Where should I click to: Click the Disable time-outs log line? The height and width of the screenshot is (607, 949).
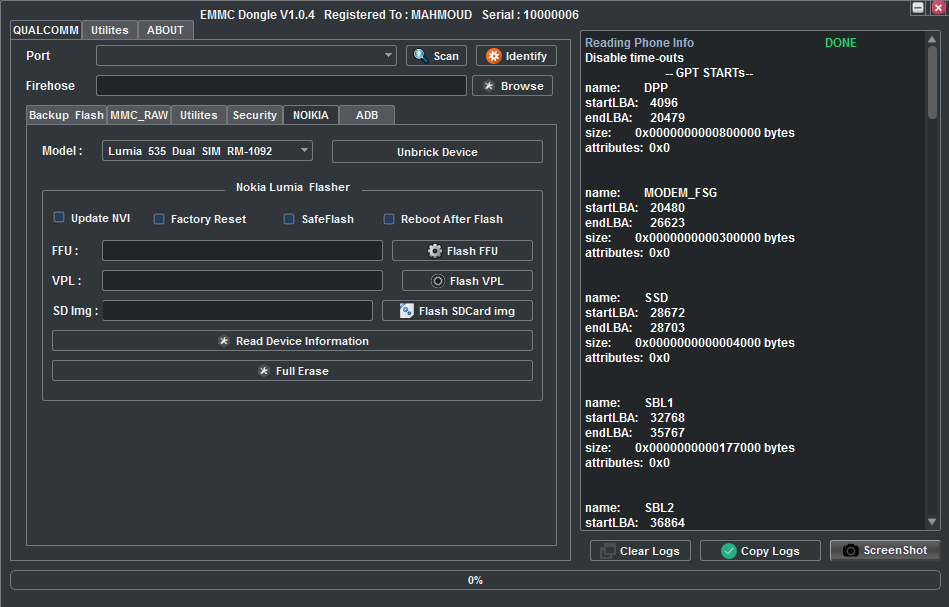click(x=634, y=58)
